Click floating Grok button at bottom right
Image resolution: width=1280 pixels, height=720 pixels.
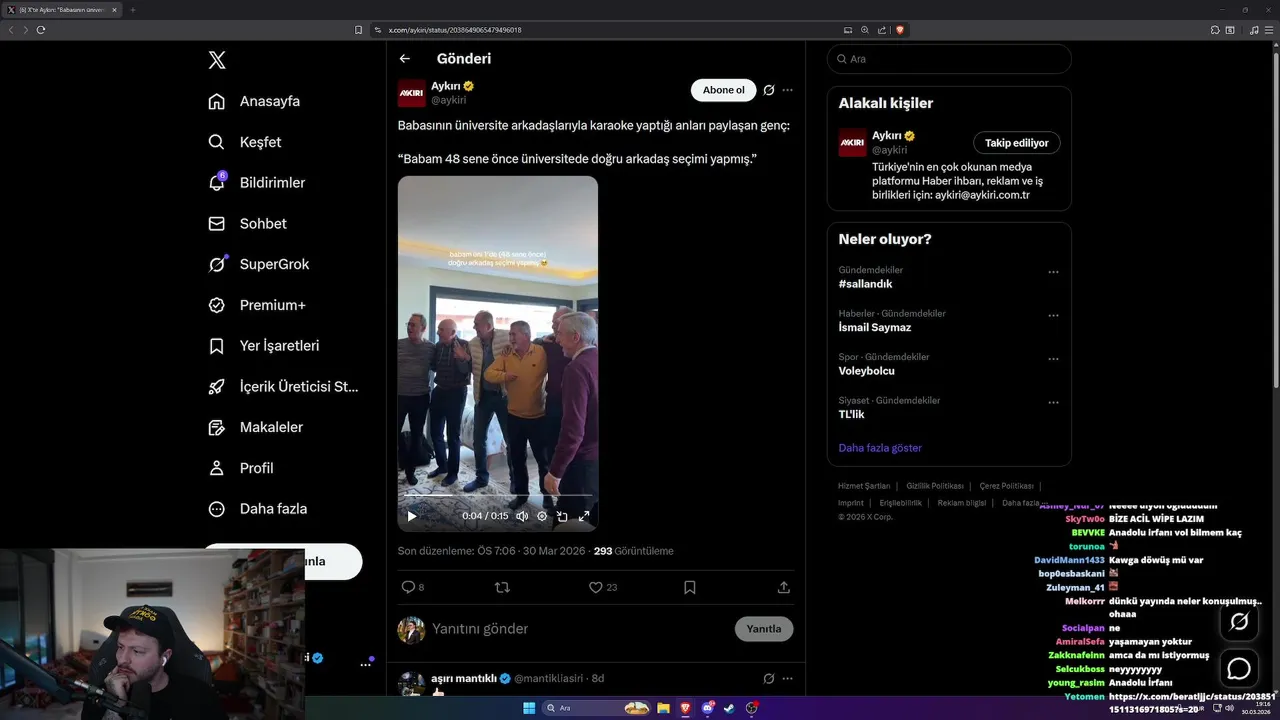(1239, 622)
